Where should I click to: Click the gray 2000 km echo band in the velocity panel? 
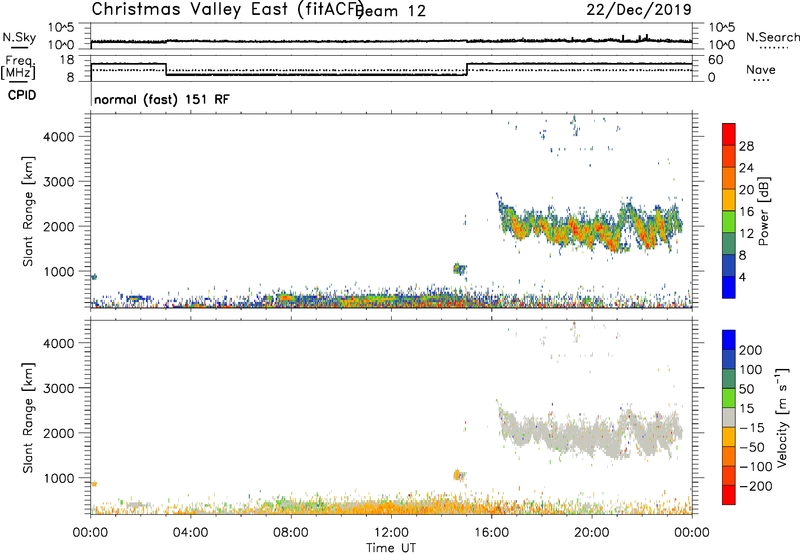589,433
